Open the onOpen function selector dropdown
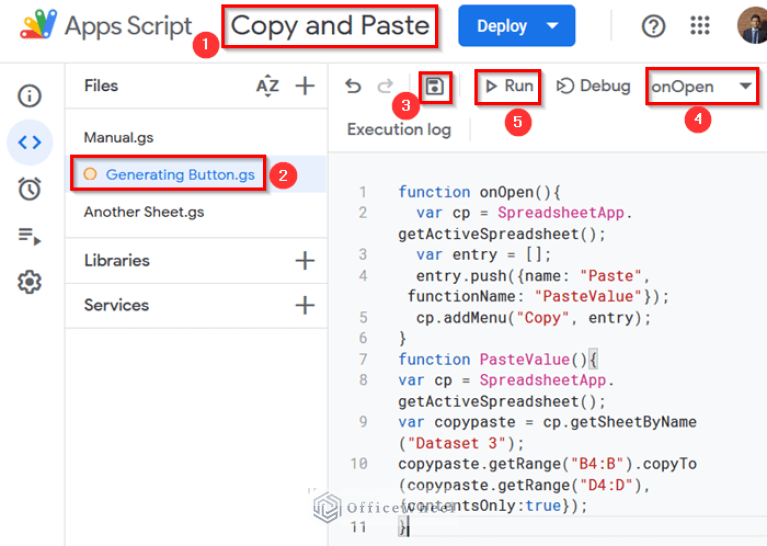The image size is (767, 546). (x=702, y=87)
